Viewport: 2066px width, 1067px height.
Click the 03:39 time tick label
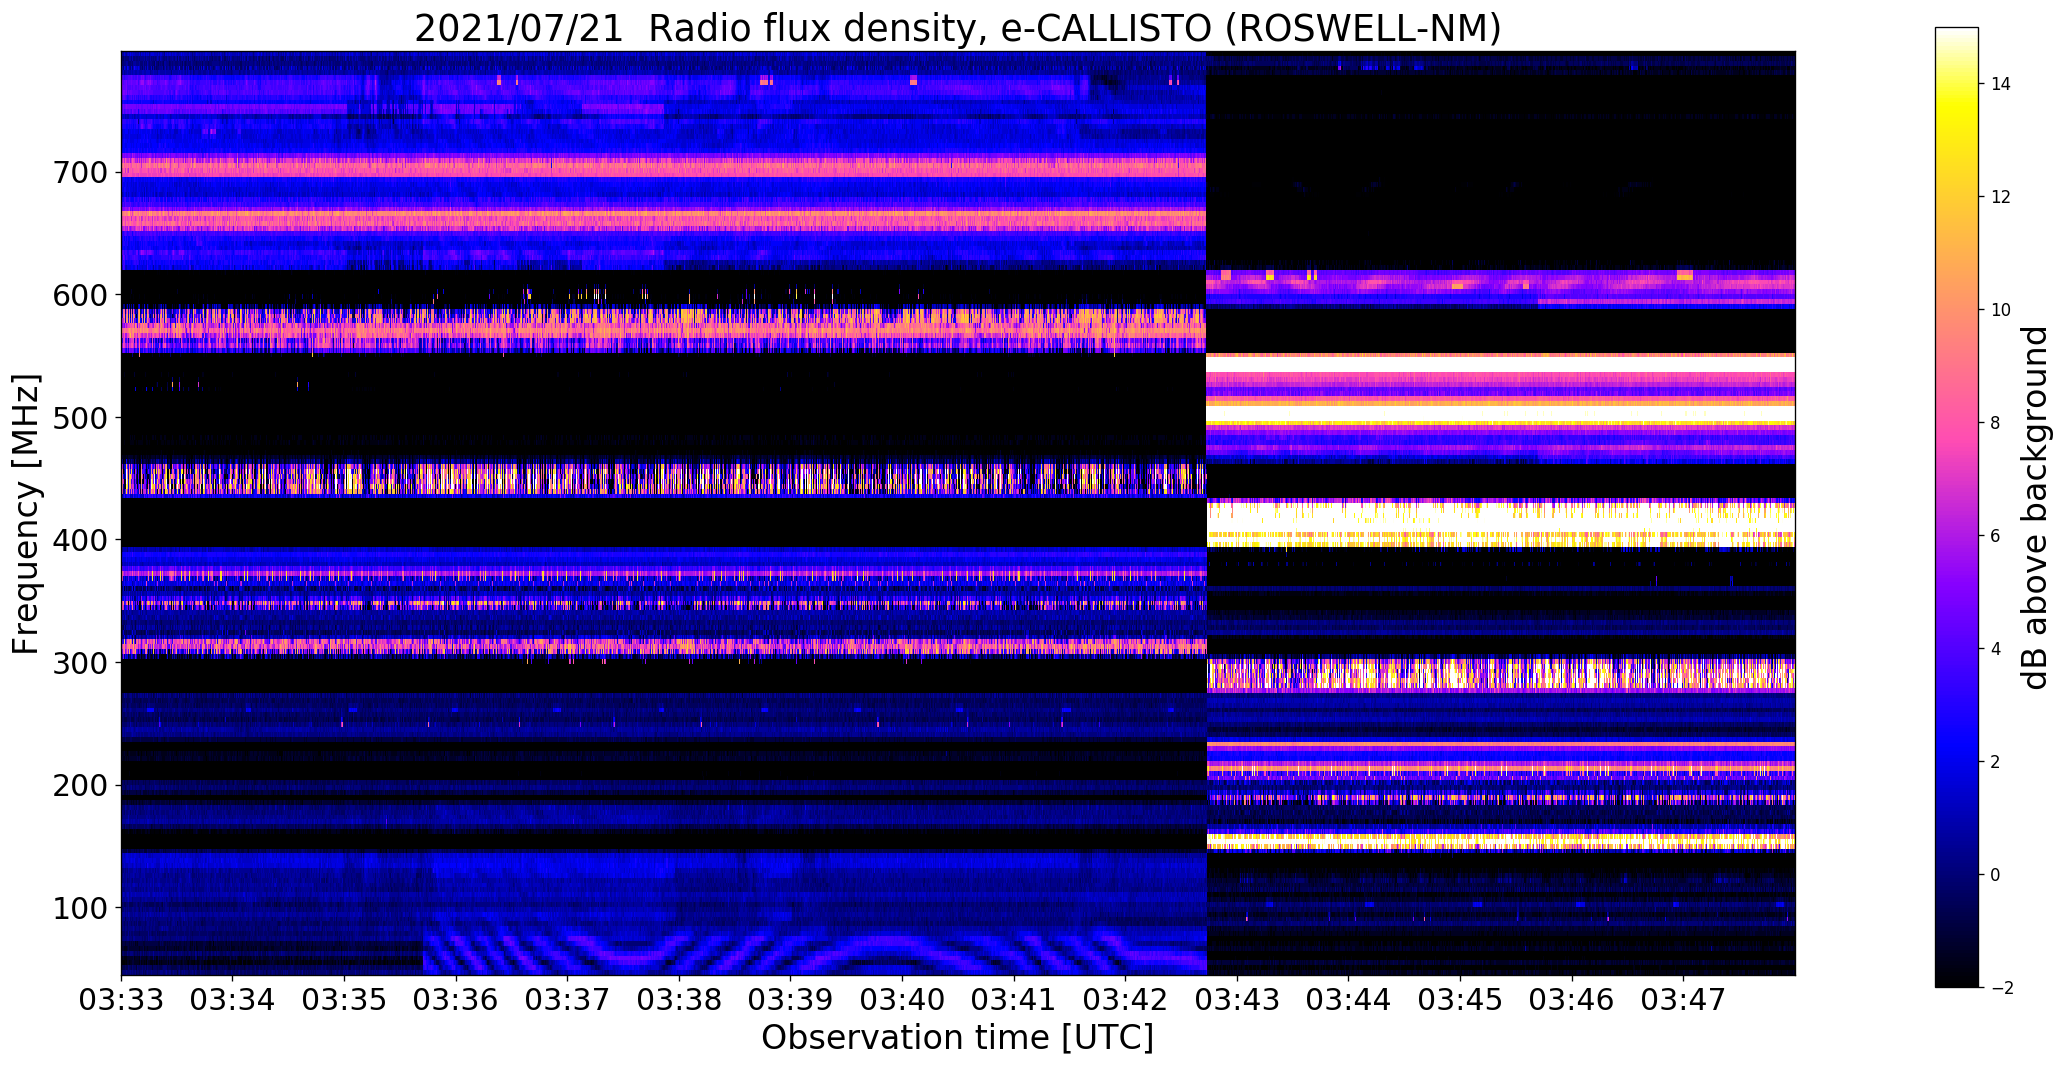[791, 999]
